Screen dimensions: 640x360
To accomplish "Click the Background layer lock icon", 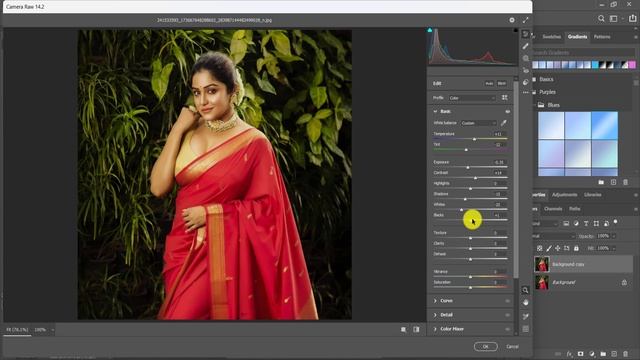I will (624, 282).
